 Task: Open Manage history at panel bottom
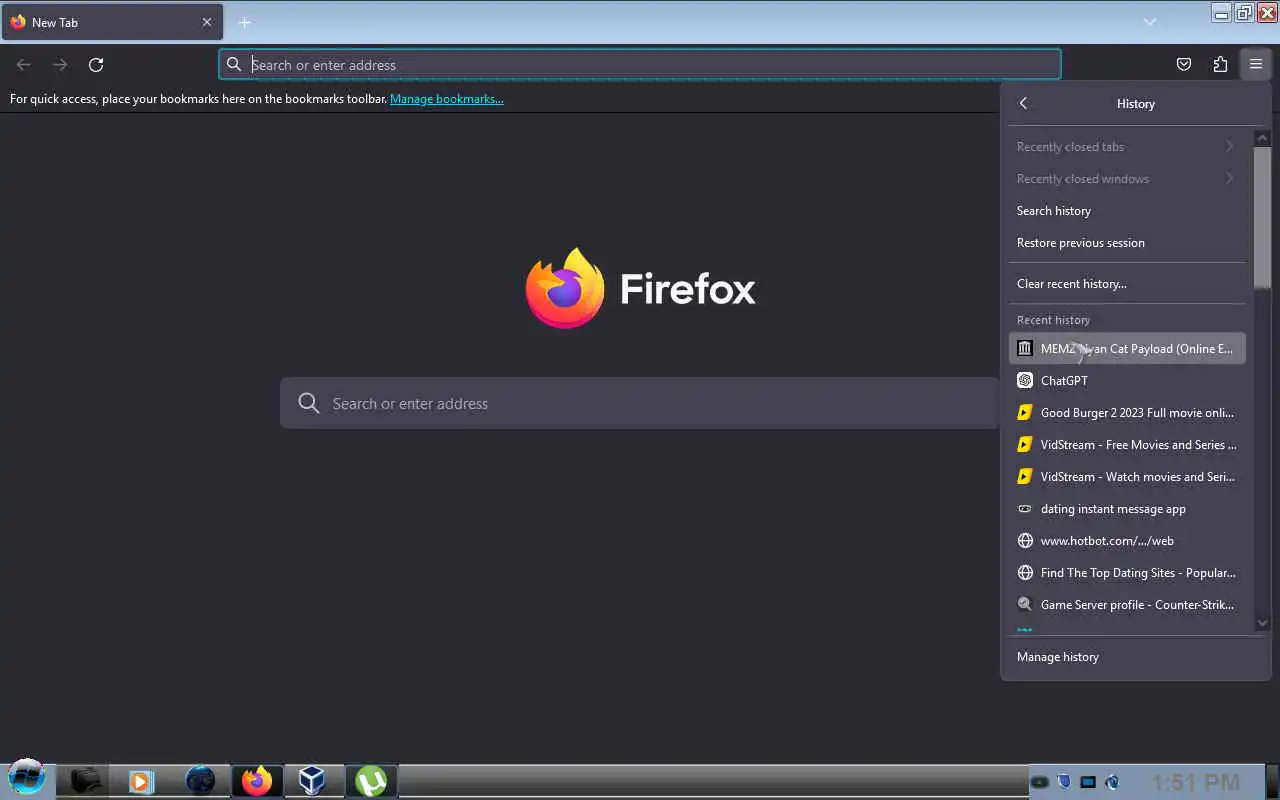point(1135,657)
